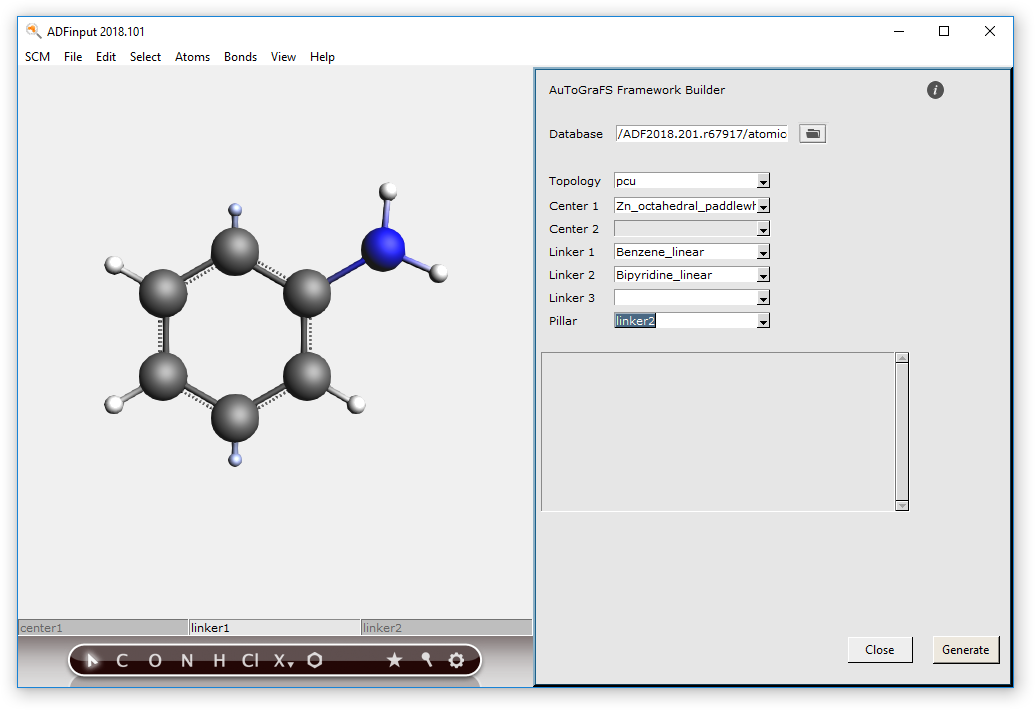This screenshot has height=710, width=1035.
Task: Expand the Topology dropdown
Action: tap(763, 181)
